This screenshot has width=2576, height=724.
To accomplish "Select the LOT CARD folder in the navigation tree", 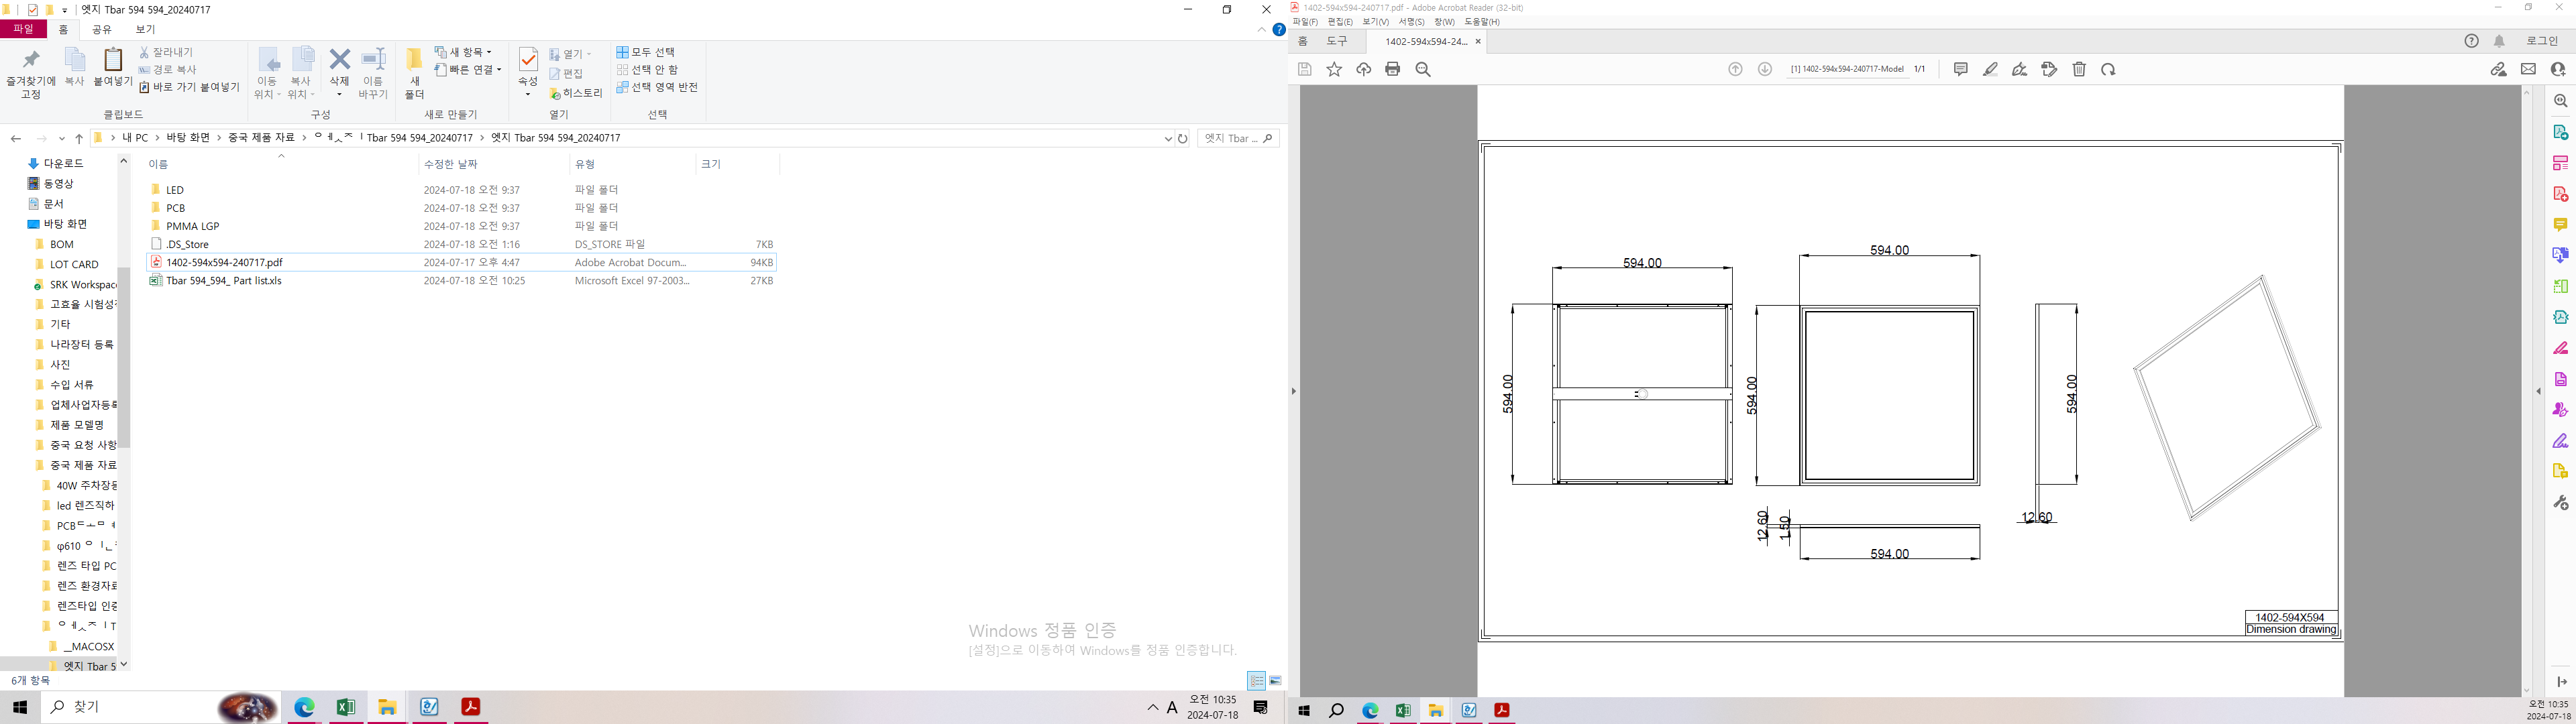I will [x=74, y=264].
